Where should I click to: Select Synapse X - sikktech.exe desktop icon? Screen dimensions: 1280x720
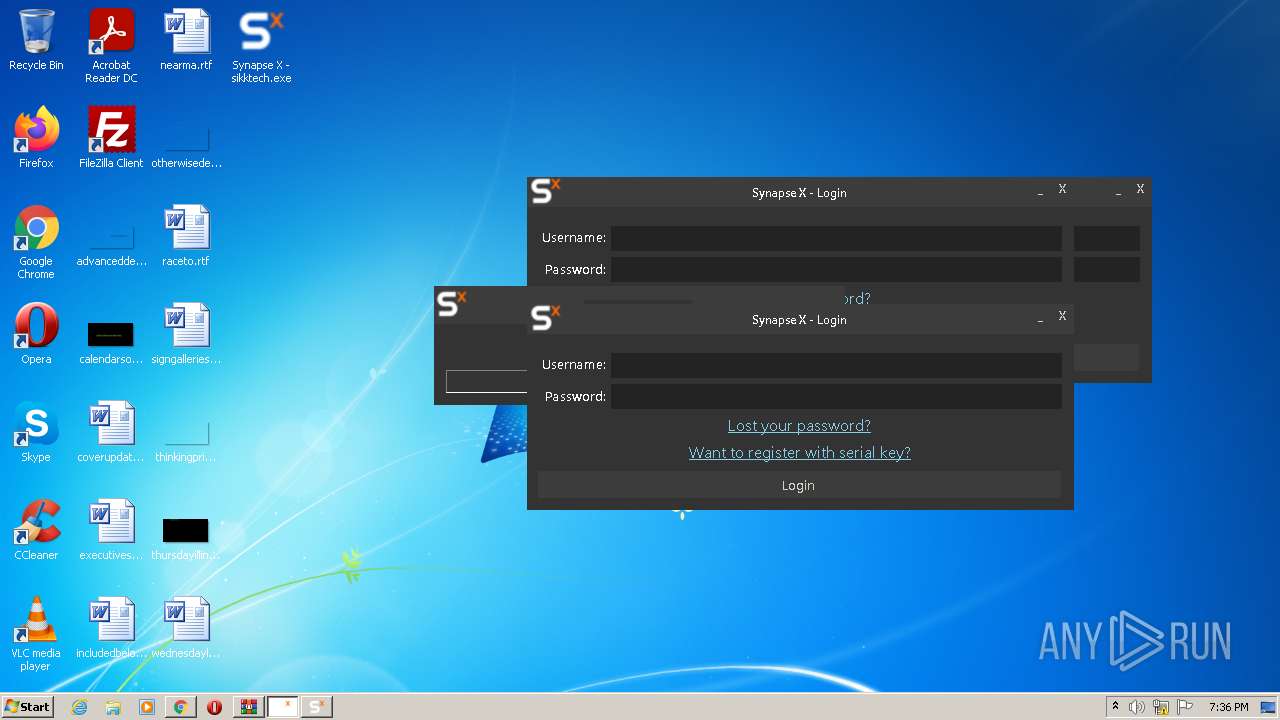261,46
